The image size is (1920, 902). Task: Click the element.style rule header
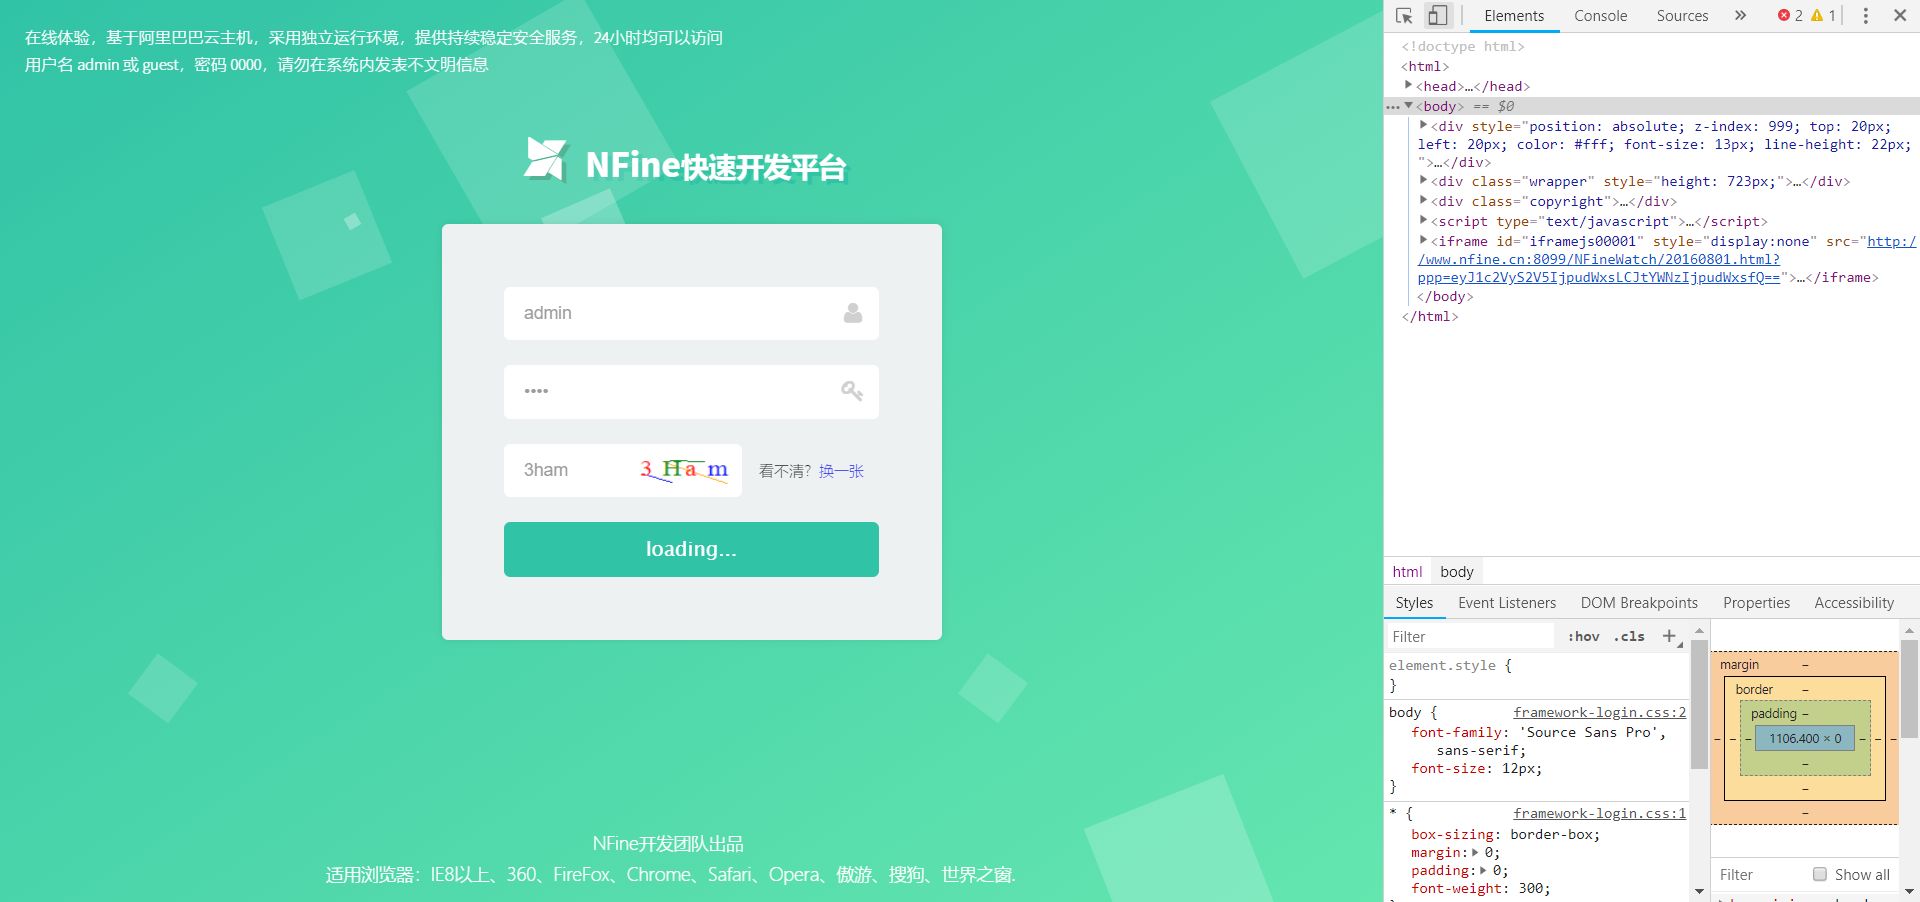[x=1450, y=665]
